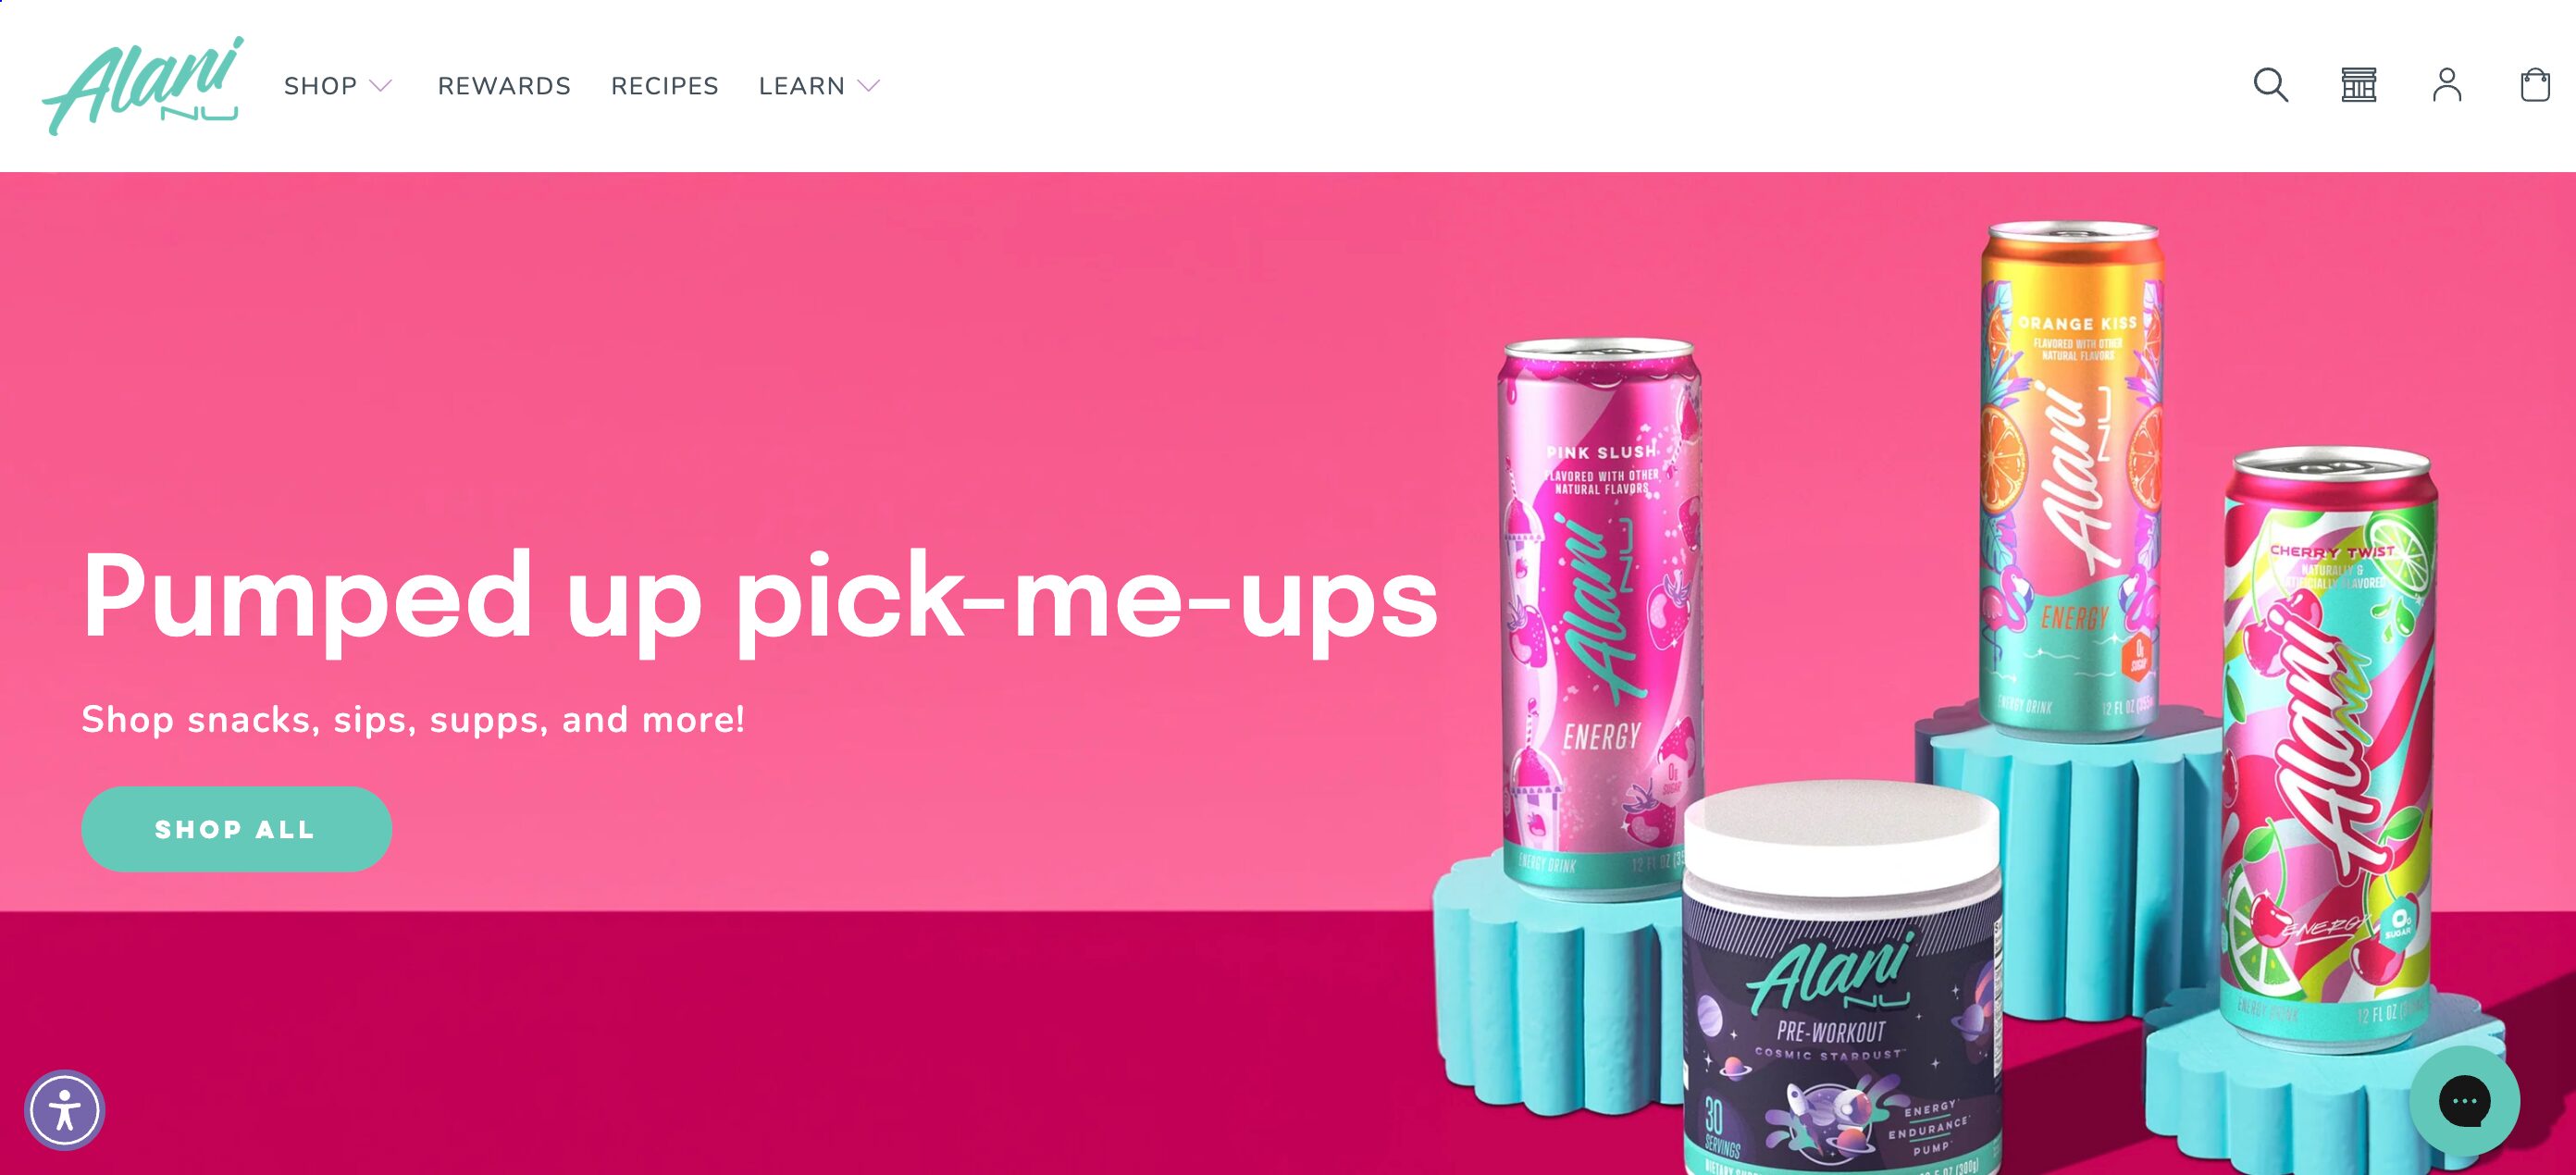This screenshot has height=1175, width=2576.
Task: Click the Shop snacks, sips, supps subtitle
Action: pyautogui.click(x=413, y=719)
